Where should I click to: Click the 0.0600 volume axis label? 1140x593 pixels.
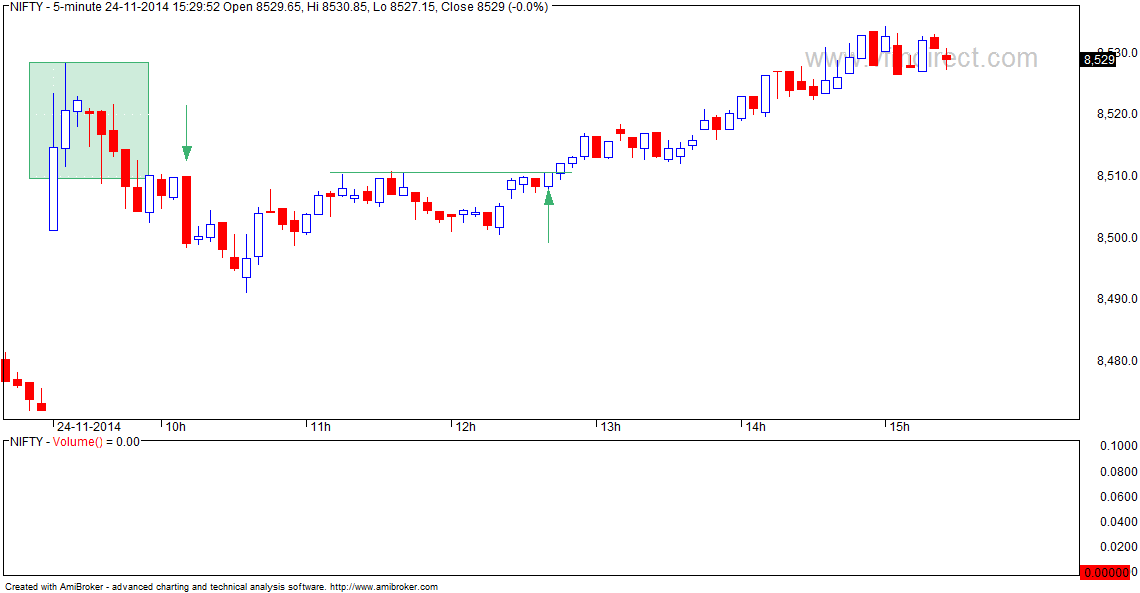pyautogui.click(x=1120, y=497)
